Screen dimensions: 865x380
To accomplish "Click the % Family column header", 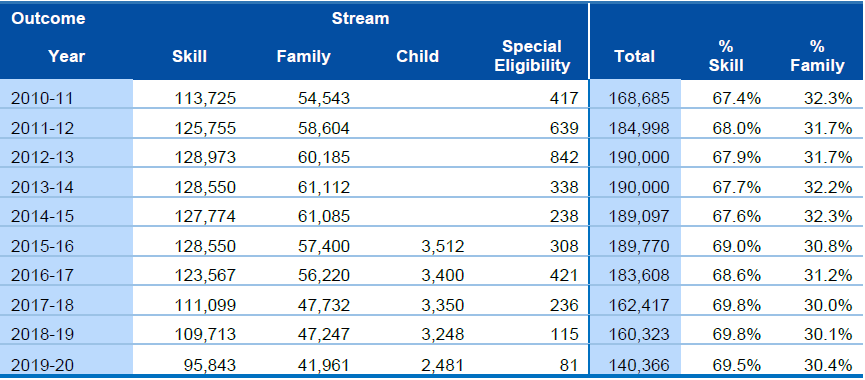I will (817, 56).
